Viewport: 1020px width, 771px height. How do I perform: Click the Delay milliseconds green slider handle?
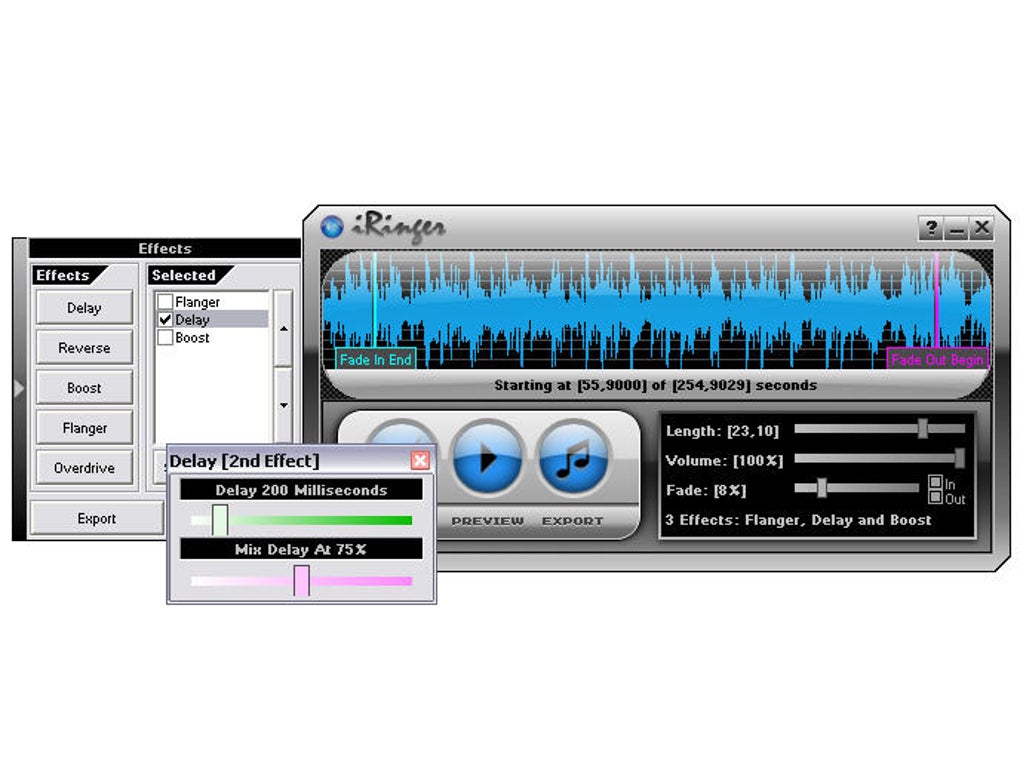coord(220,520)
